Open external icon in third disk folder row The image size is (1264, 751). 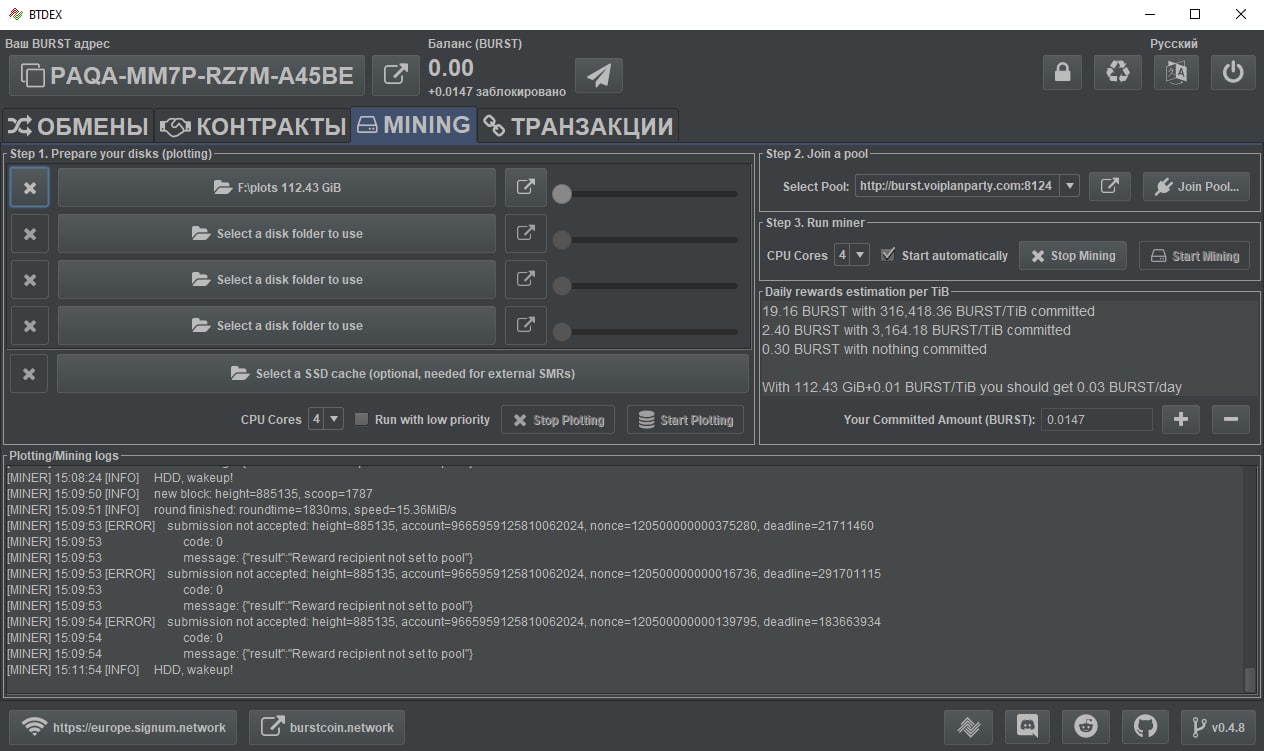(x=525, y=279)
